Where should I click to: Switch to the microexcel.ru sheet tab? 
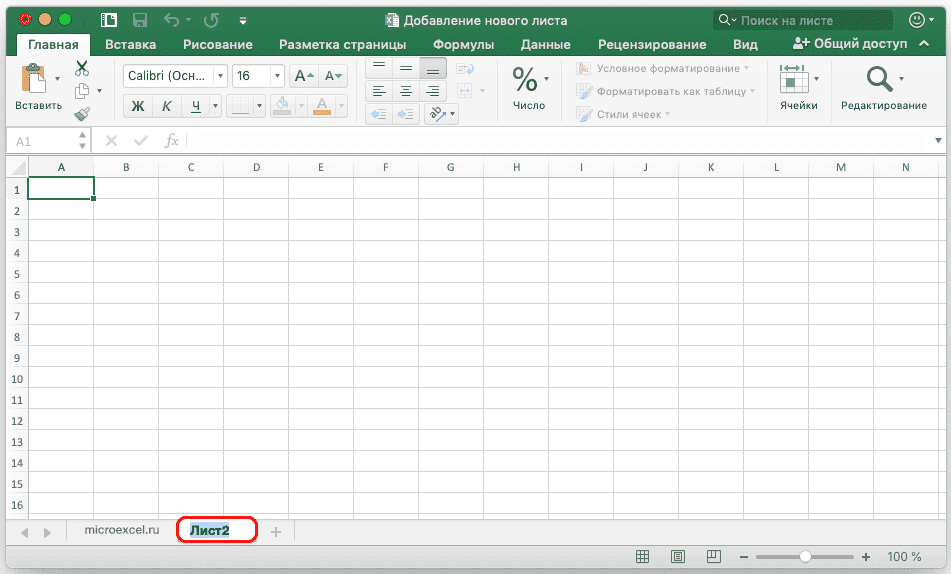click(x=122, y=531)
